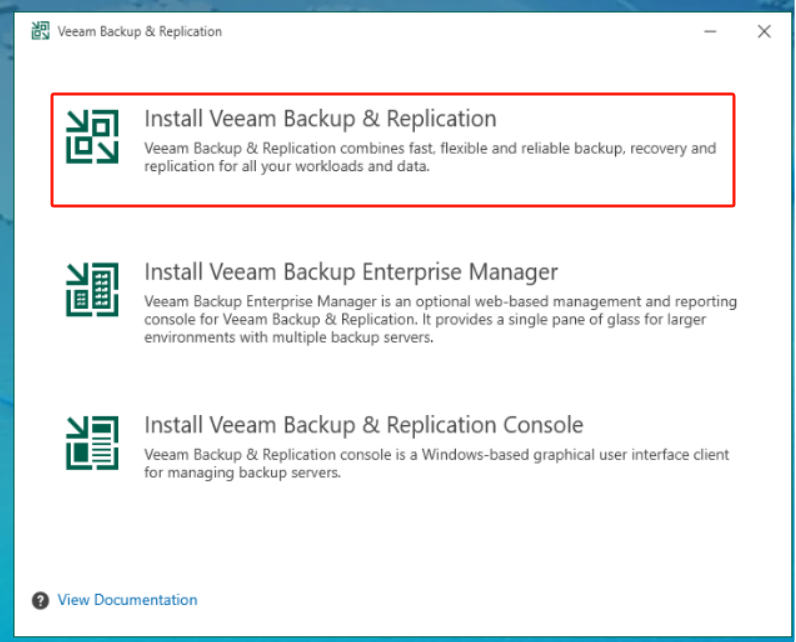Click the 'optional web-based management' description text

(441, 319)
